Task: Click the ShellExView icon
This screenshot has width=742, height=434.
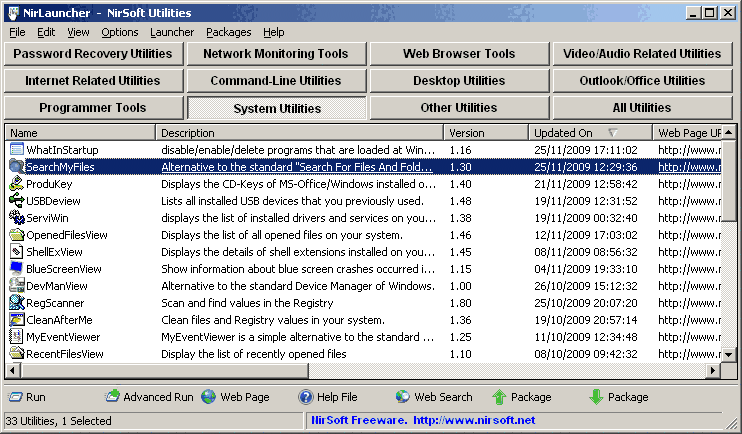Action: pos(17,252)
